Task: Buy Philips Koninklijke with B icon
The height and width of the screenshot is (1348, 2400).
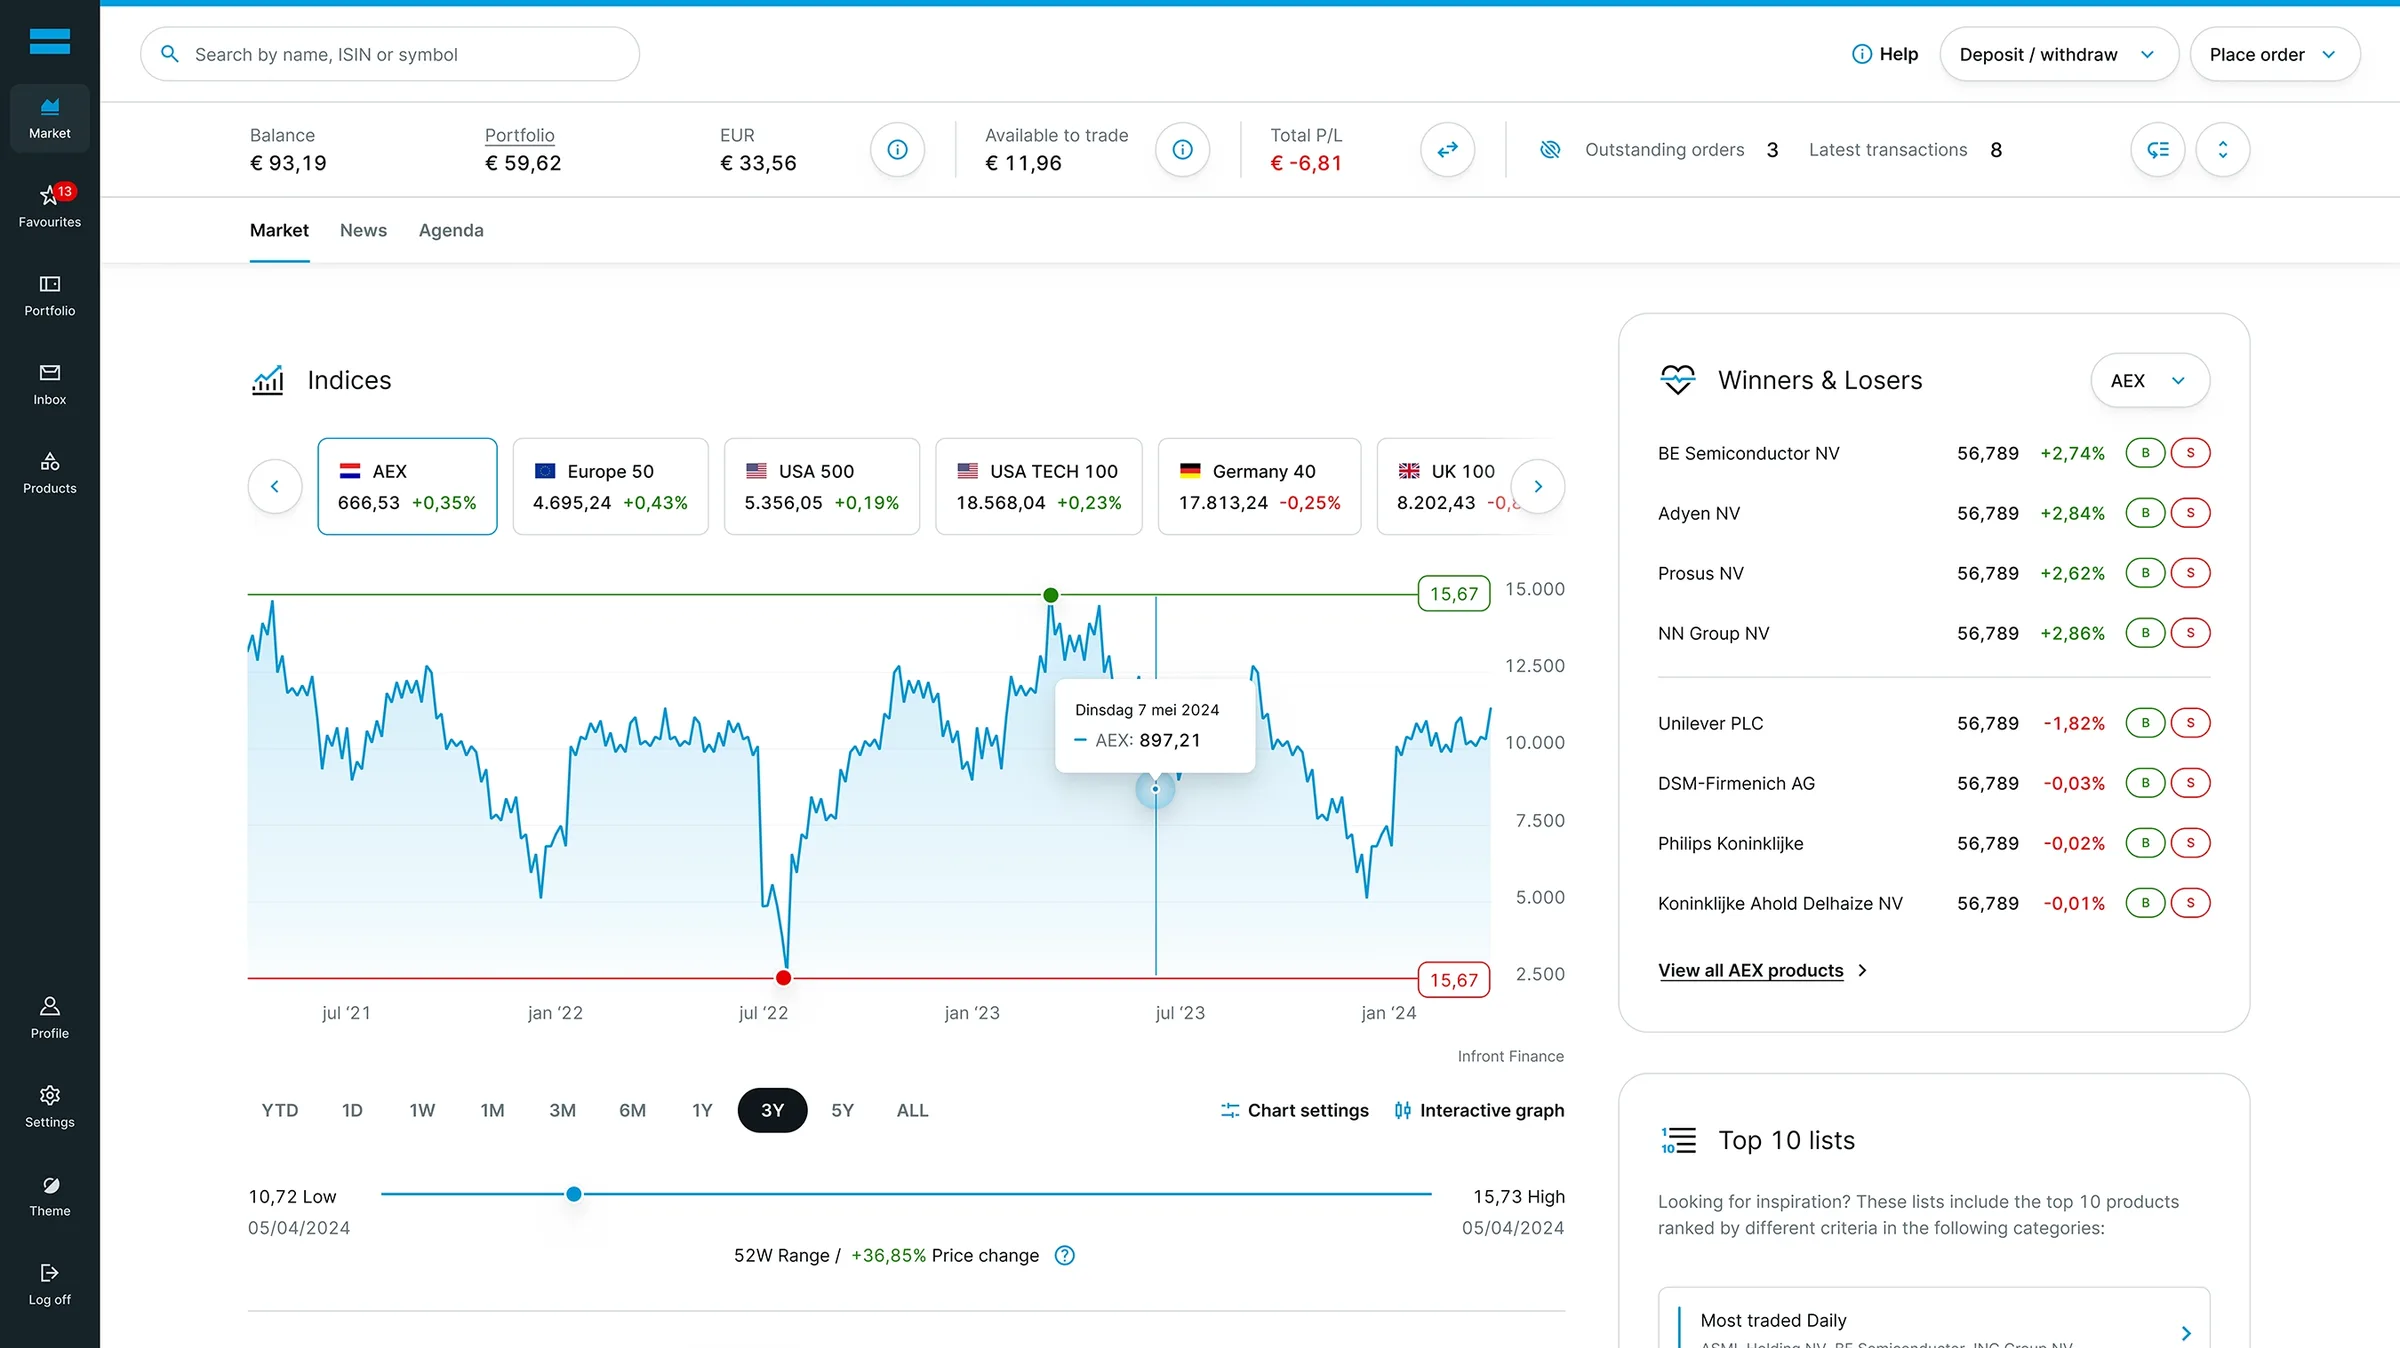Action: [2145, 843]
